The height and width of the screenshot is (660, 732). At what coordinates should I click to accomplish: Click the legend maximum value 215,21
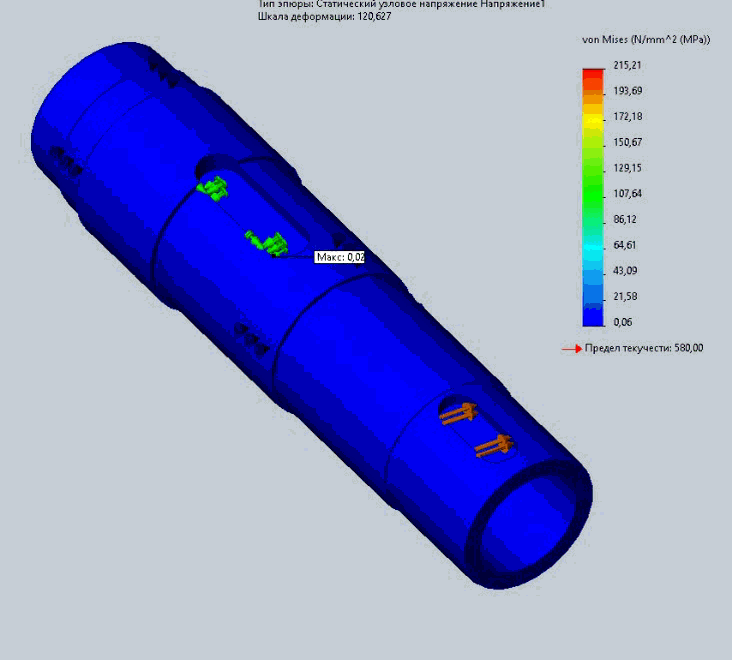(626, 66)
